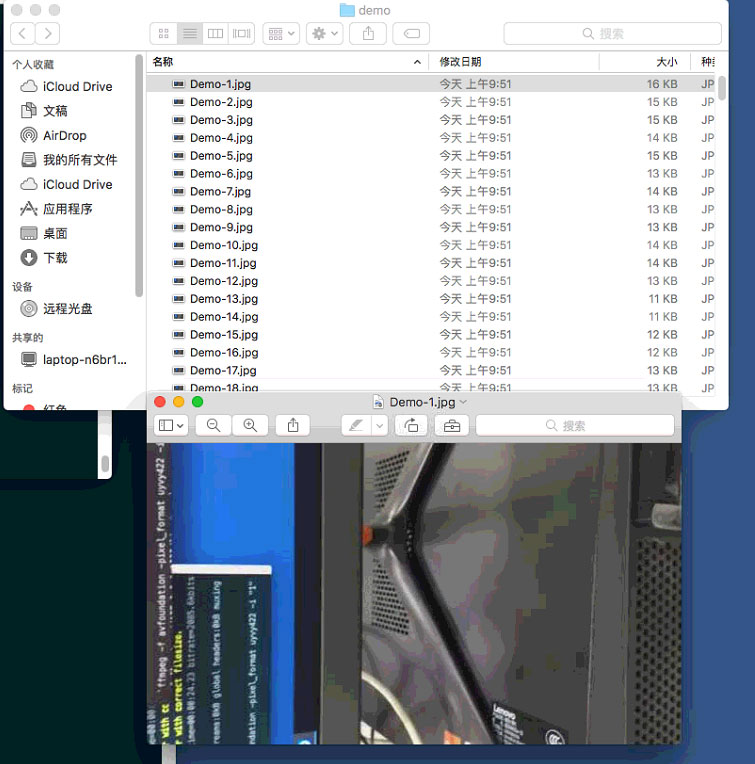
Task: Switch Finder to icon view
Action: (164, 34)
